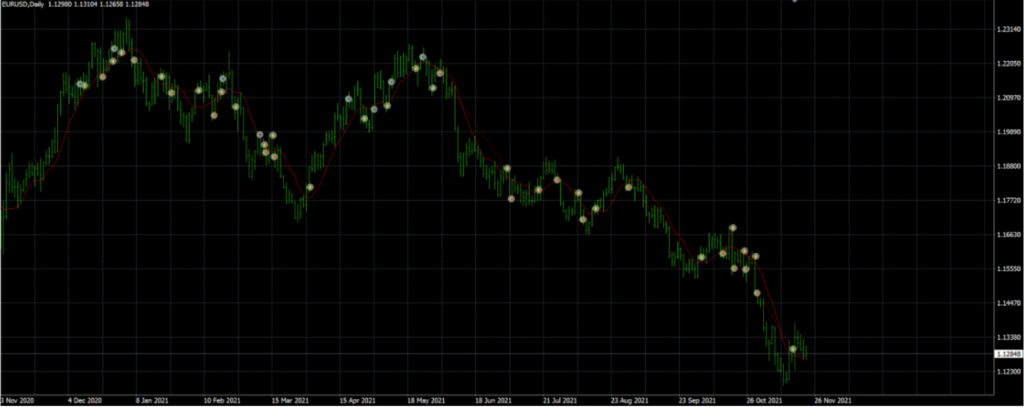Click the signal dot near the 23 Aug 2021 peak

(x=629, y=187)
